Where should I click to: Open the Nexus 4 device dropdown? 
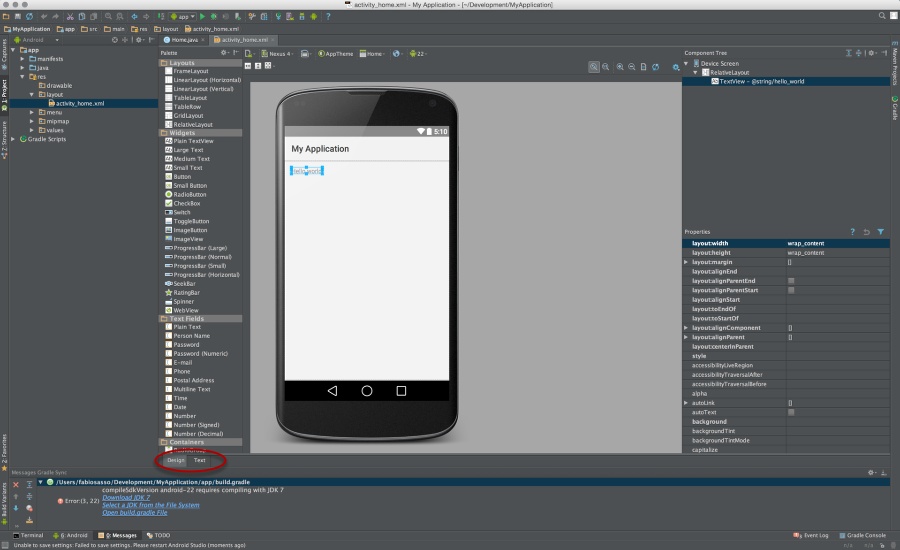pos(277,53)
